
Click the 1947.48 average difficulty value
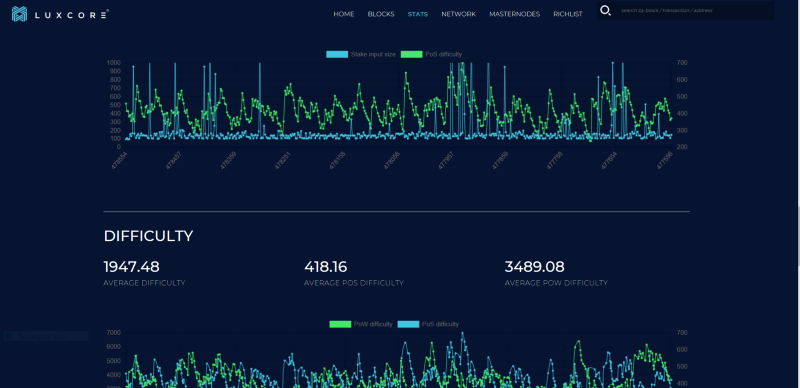point(132,267)
